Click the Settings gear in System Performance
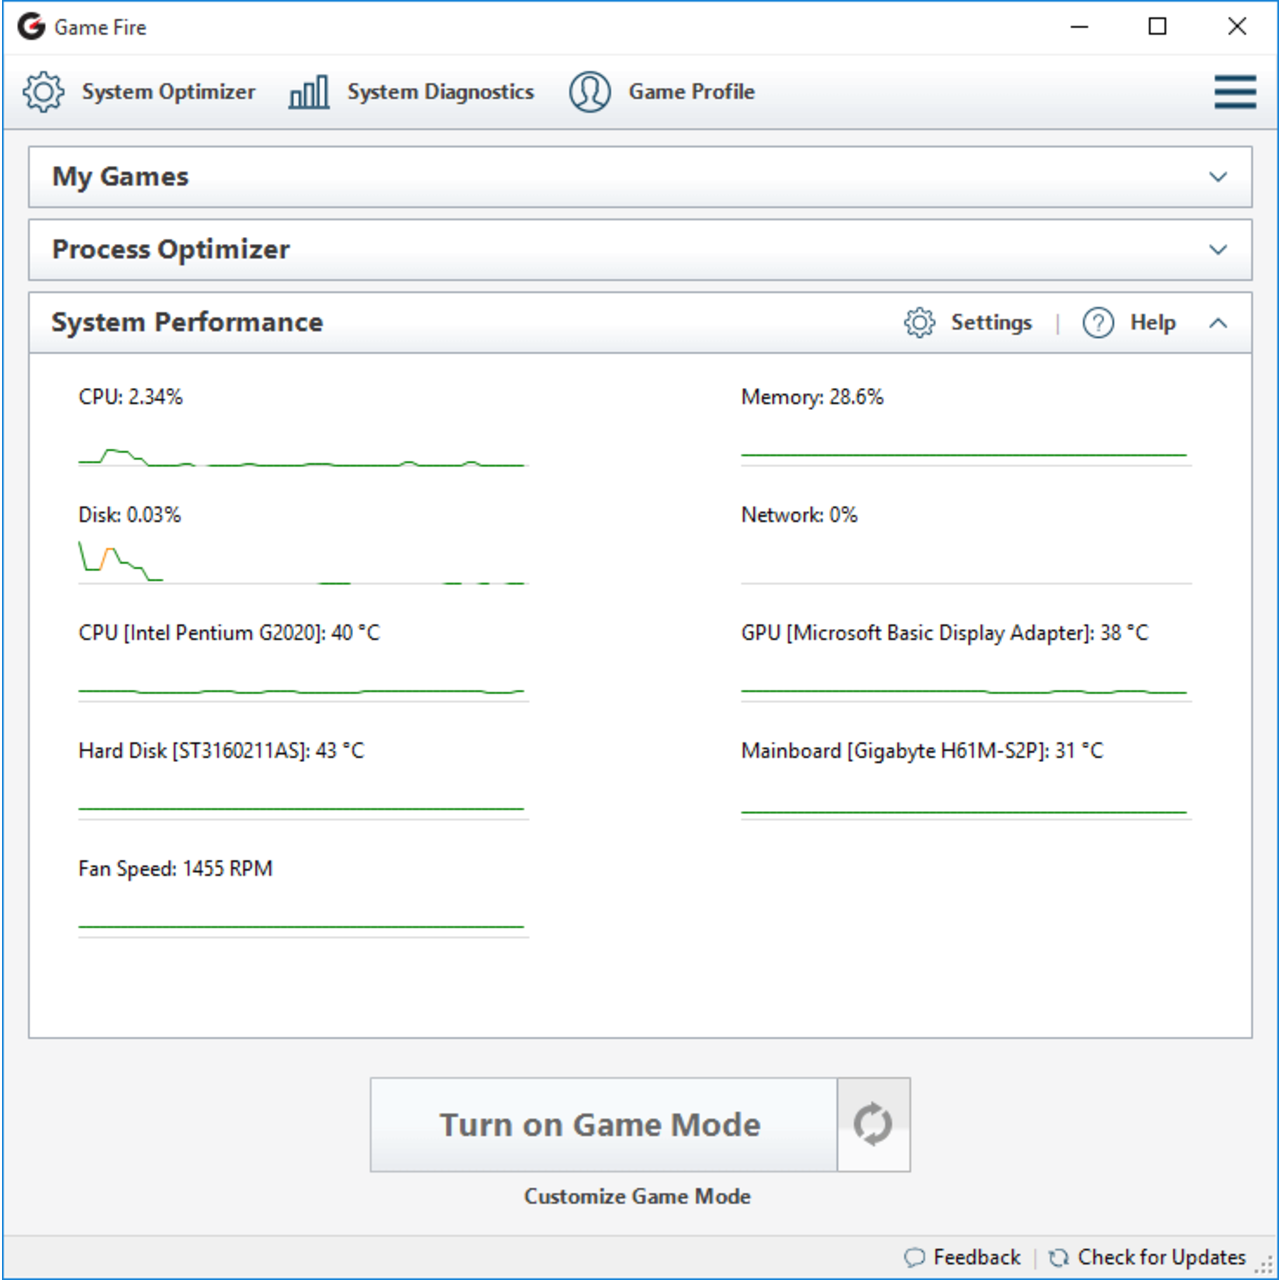This screenshot has height=1280, width=1280. point(919,323)
